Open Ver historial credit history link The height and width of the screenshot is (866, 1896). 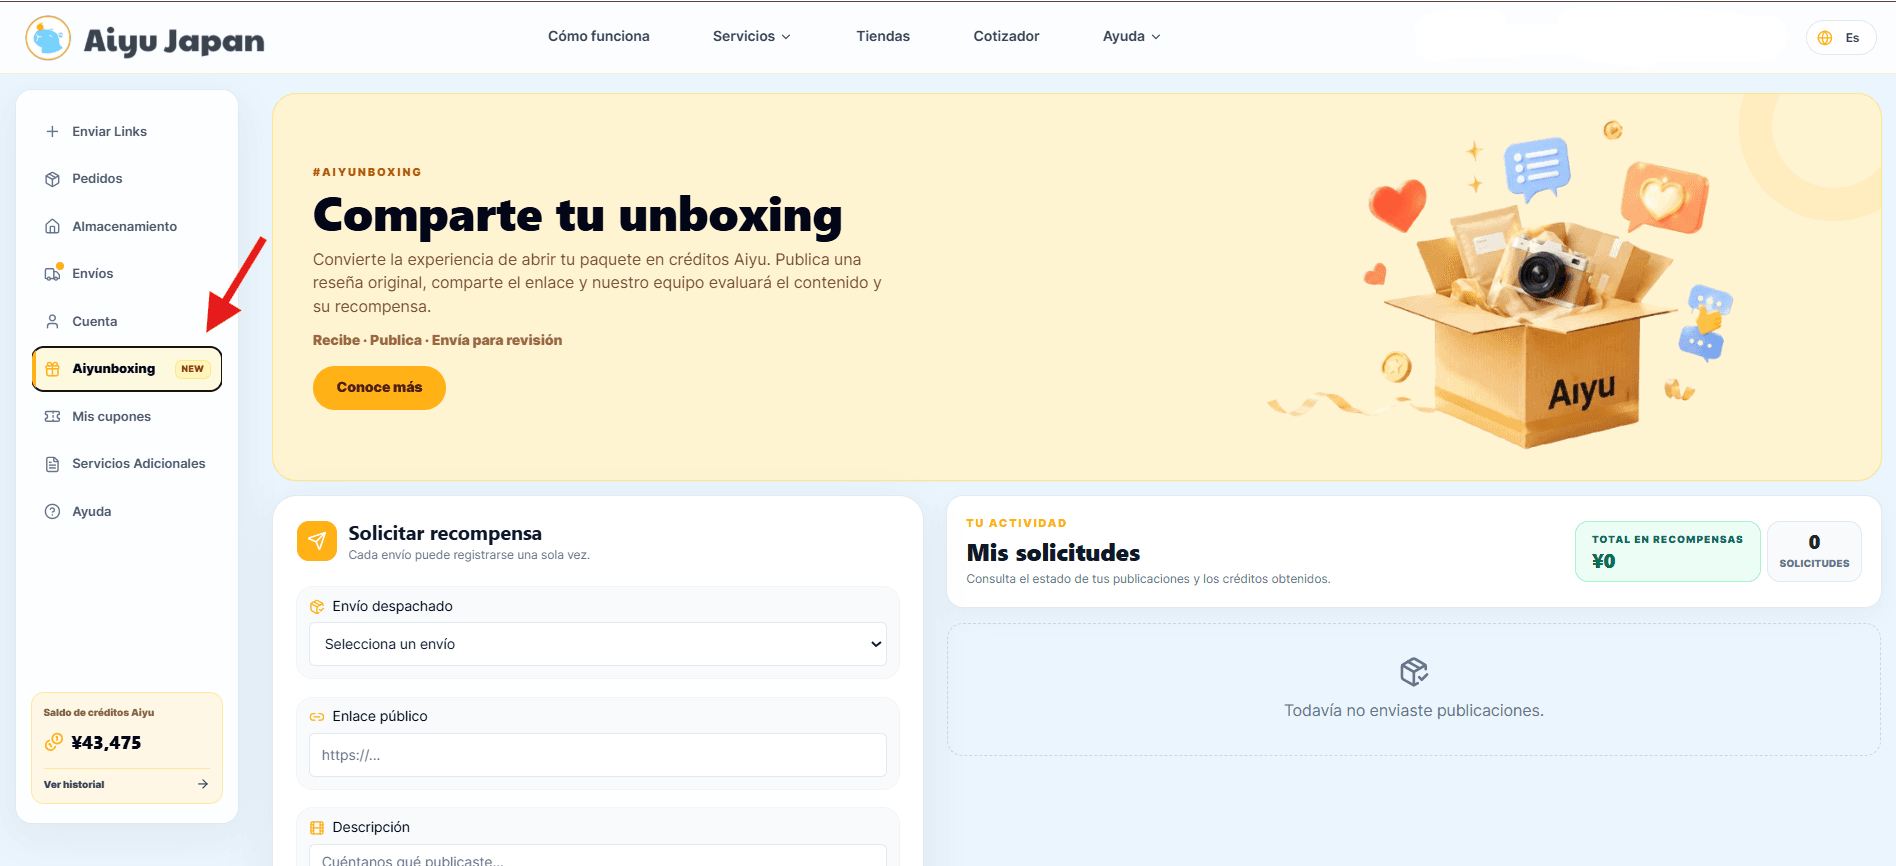(x=127, y=784)
